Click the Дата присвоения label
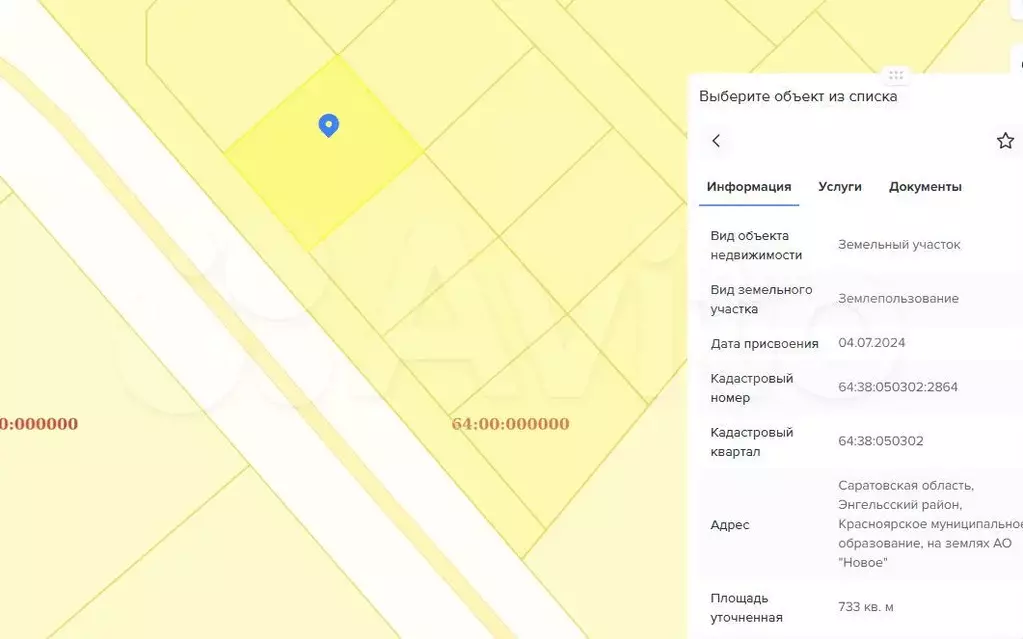1023x639 pixels. coord(764,344)
